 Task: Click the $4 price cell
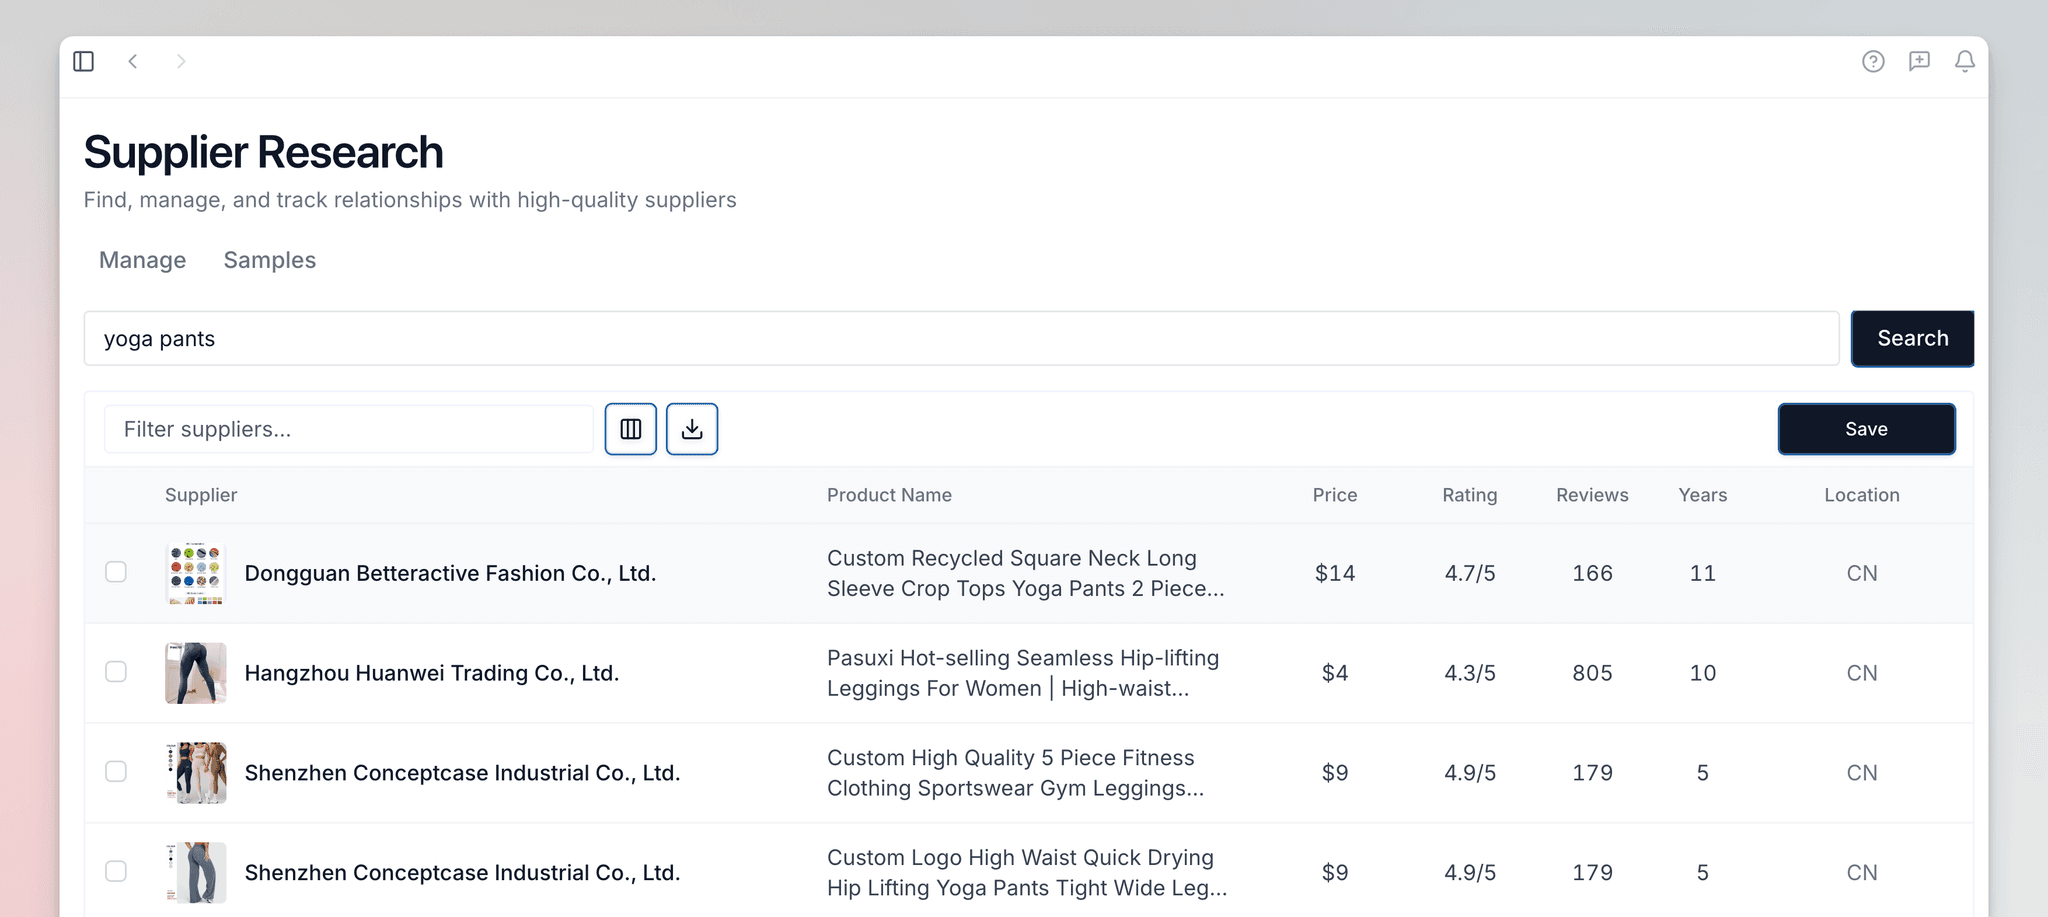[1335, 673]
